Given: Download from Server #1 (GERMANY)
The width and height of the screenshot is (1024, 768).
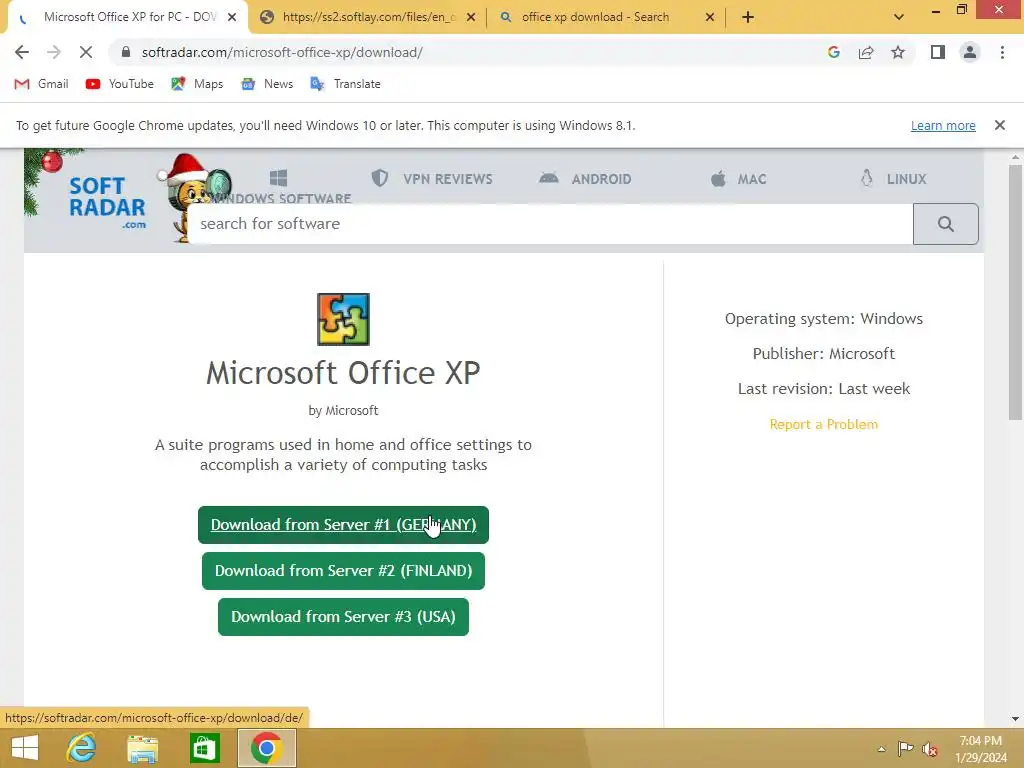Looking at the screenshot, I should 344,524.
